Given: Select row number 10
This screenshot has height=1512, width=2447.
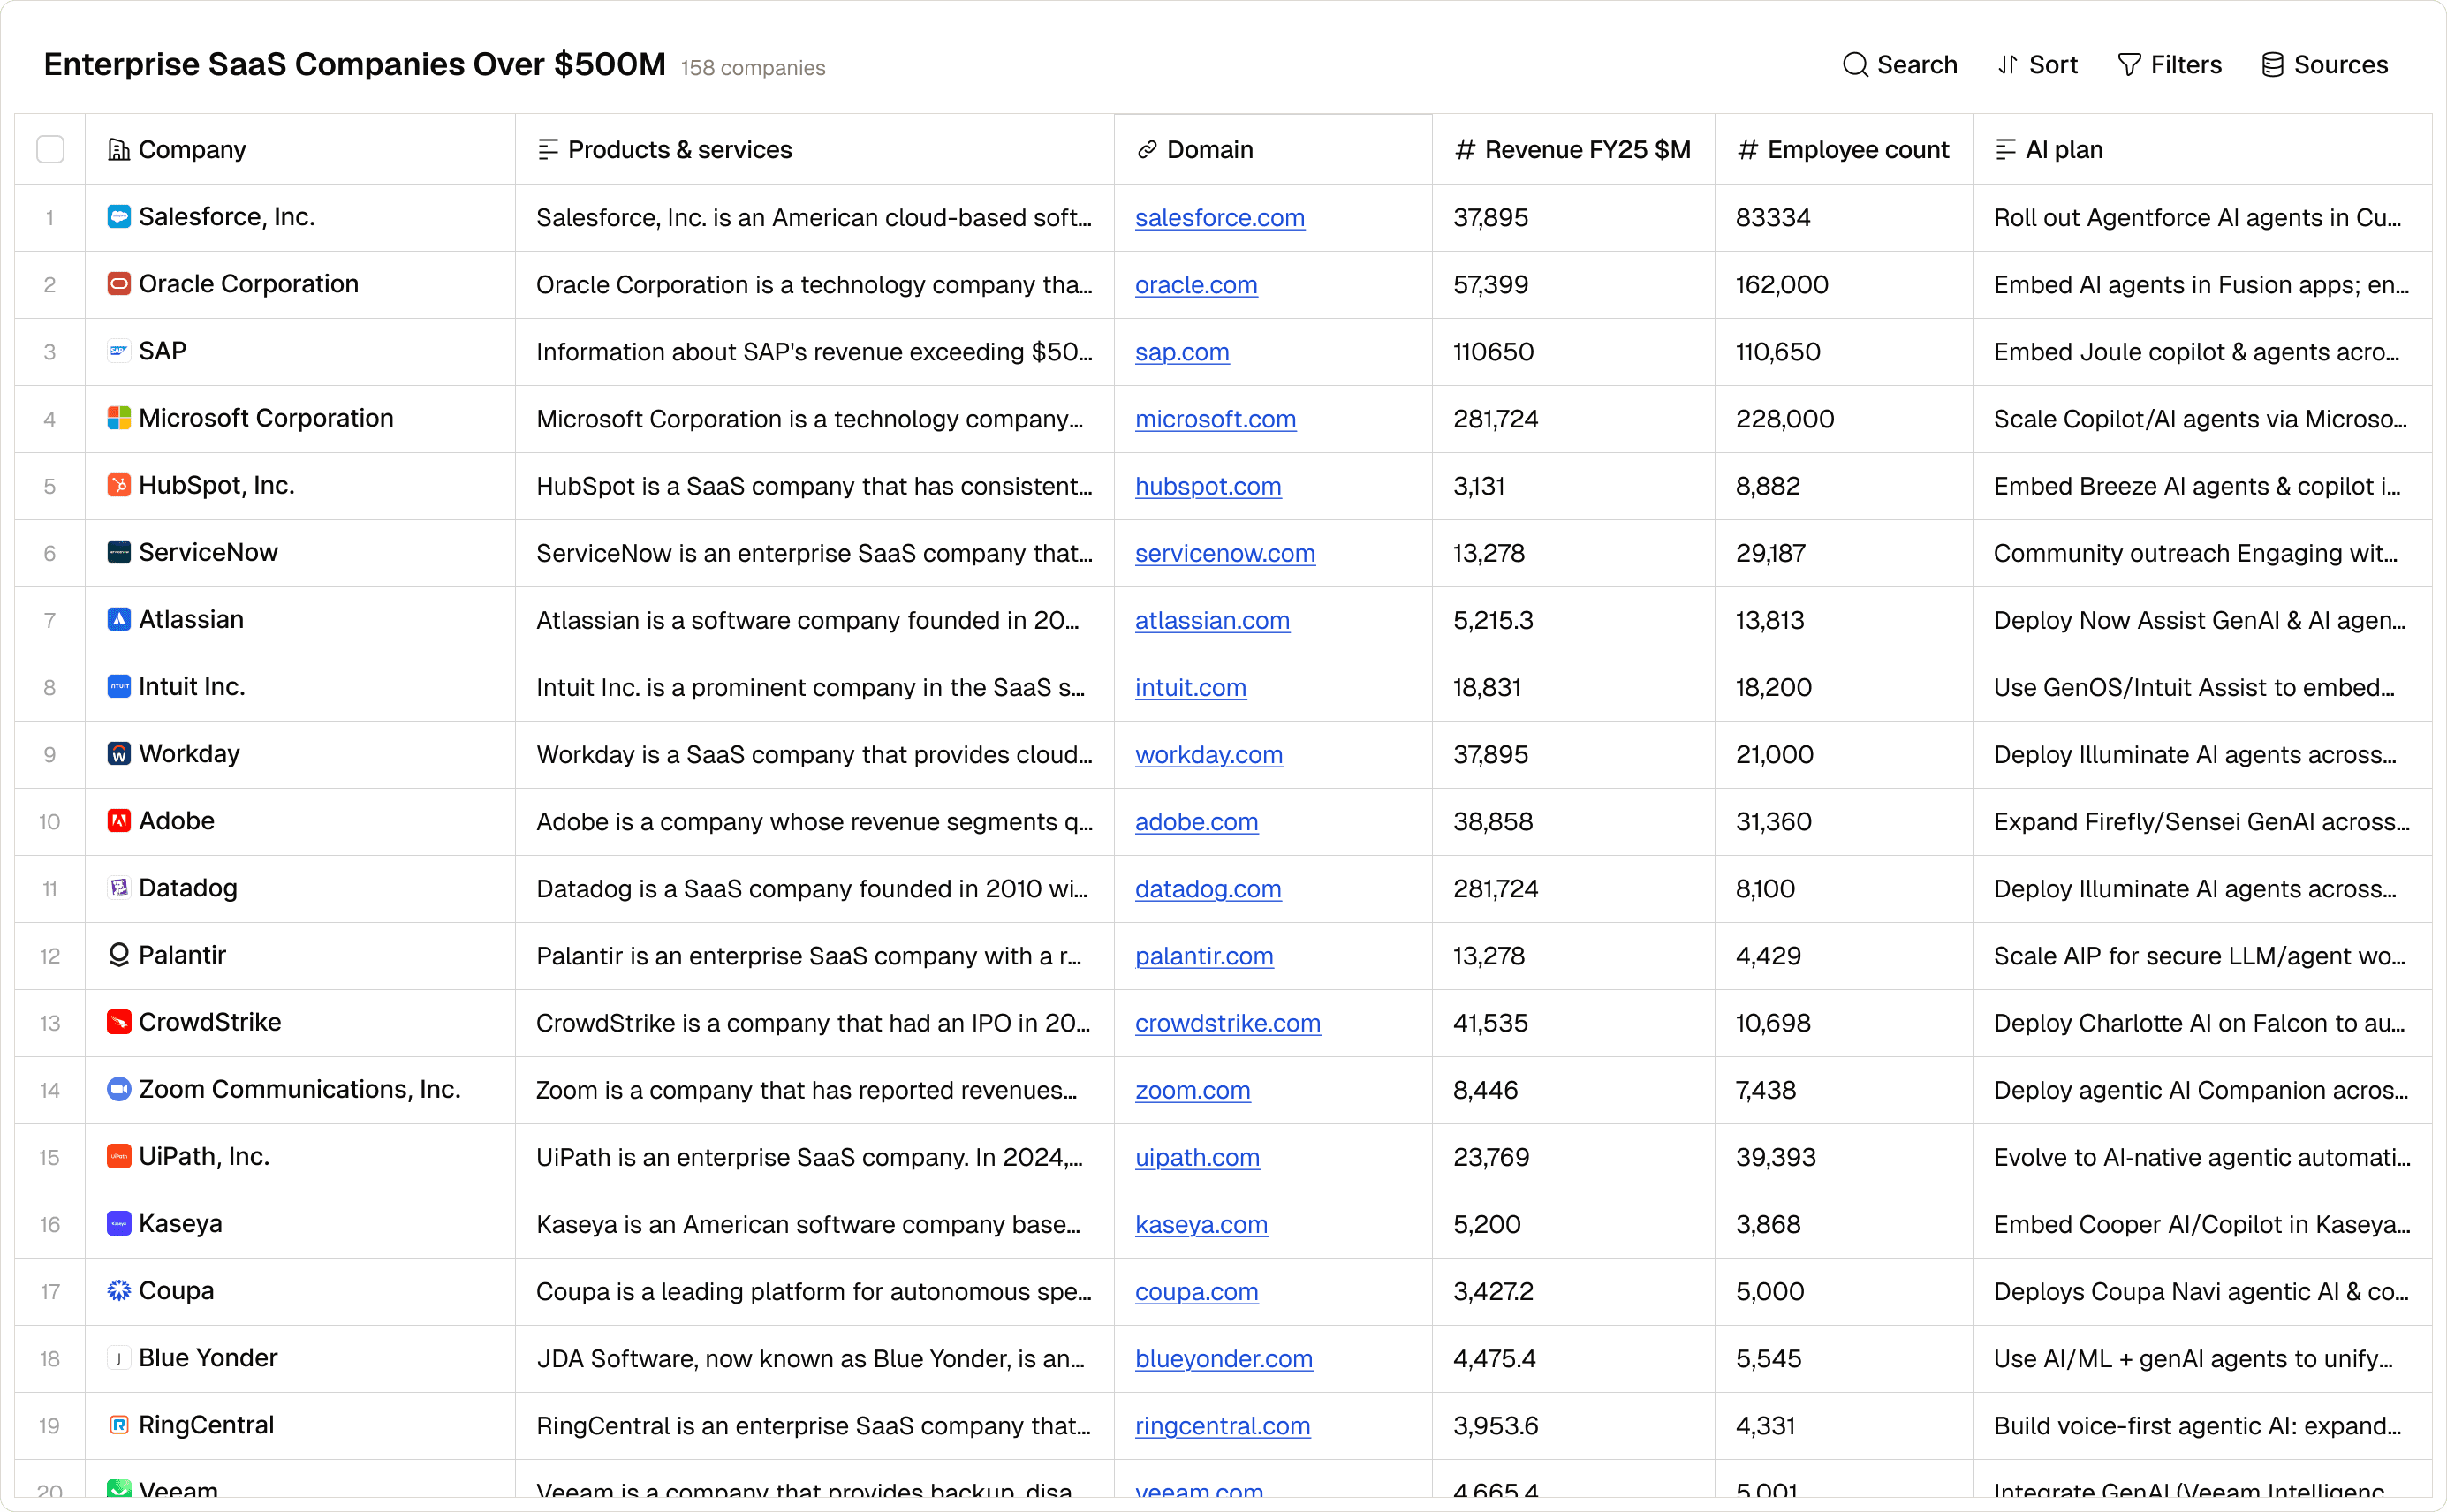Looking at the screenshot, I should tap(49, 821).
